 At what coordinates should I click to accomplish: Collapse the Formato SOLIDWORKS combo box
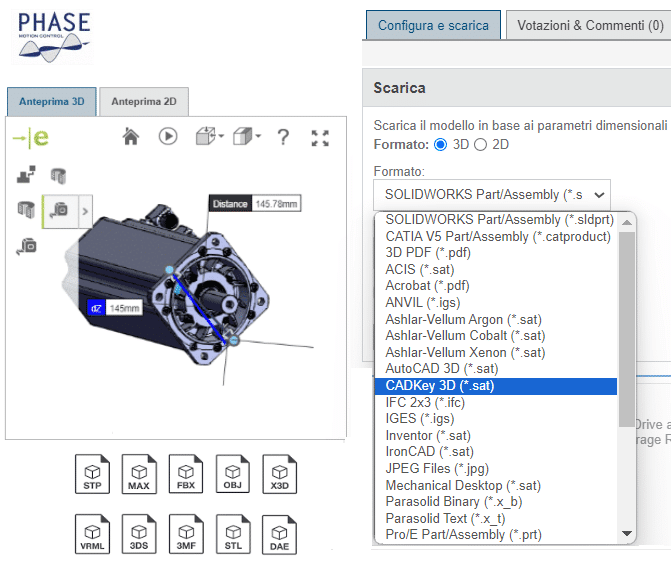(x=492, y=195)
